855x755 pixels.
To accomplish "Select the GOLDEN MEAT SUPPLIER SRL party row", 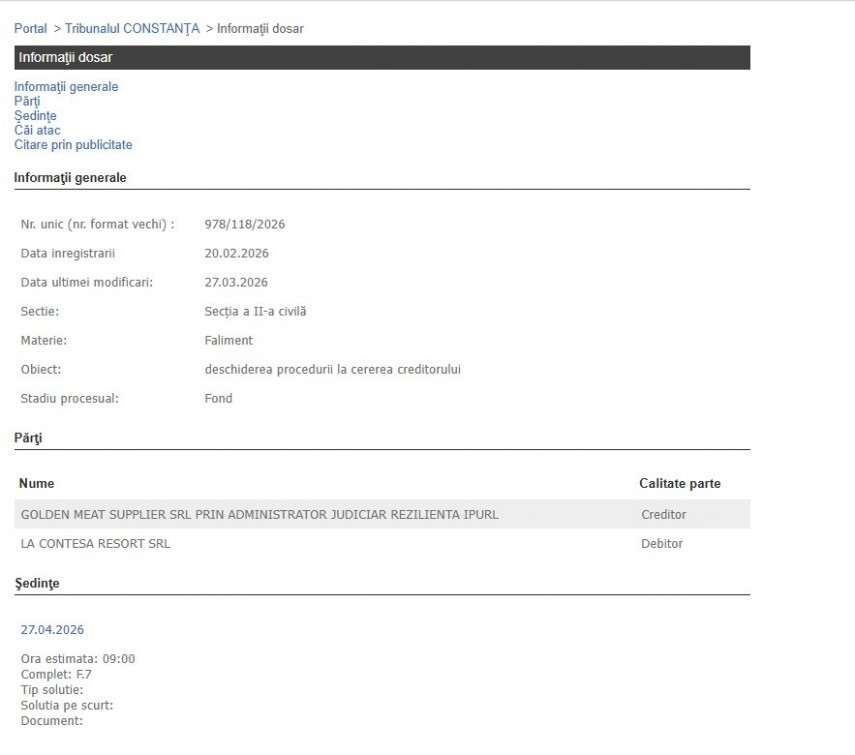I will tap(259, 515).
